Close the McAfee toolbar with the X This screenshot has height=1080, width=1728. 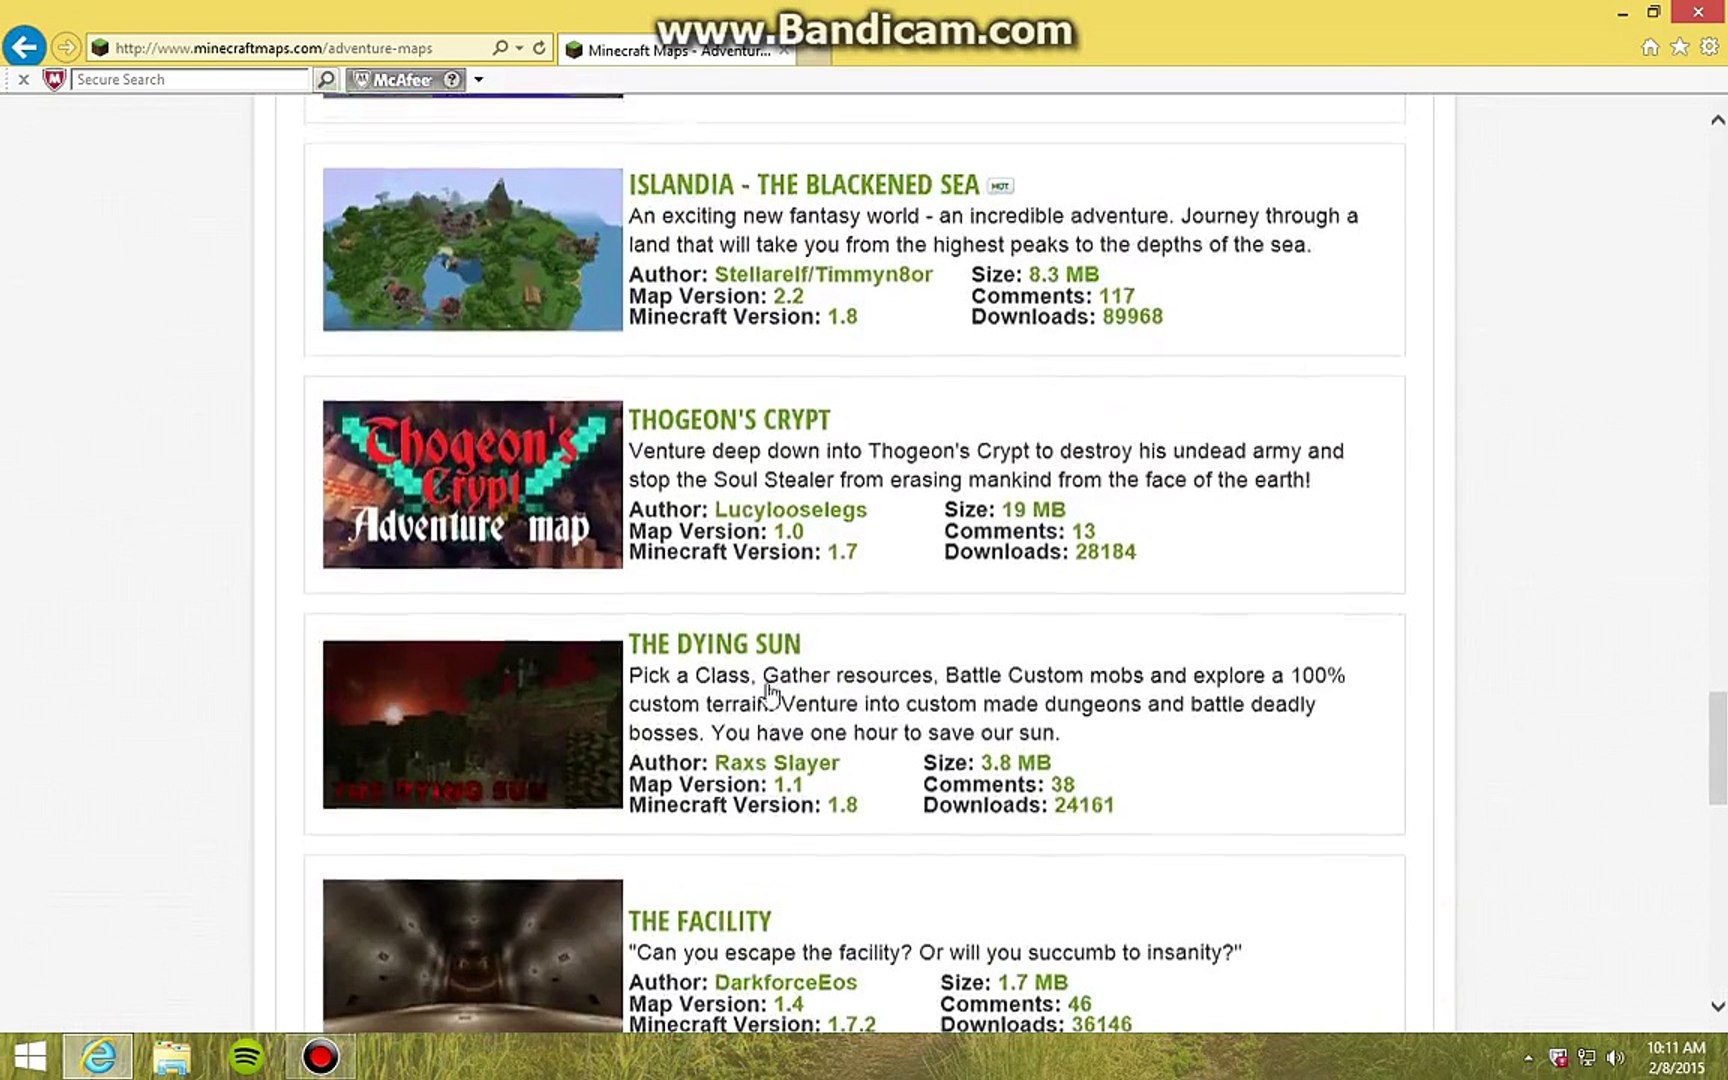[x=24, y=79]
